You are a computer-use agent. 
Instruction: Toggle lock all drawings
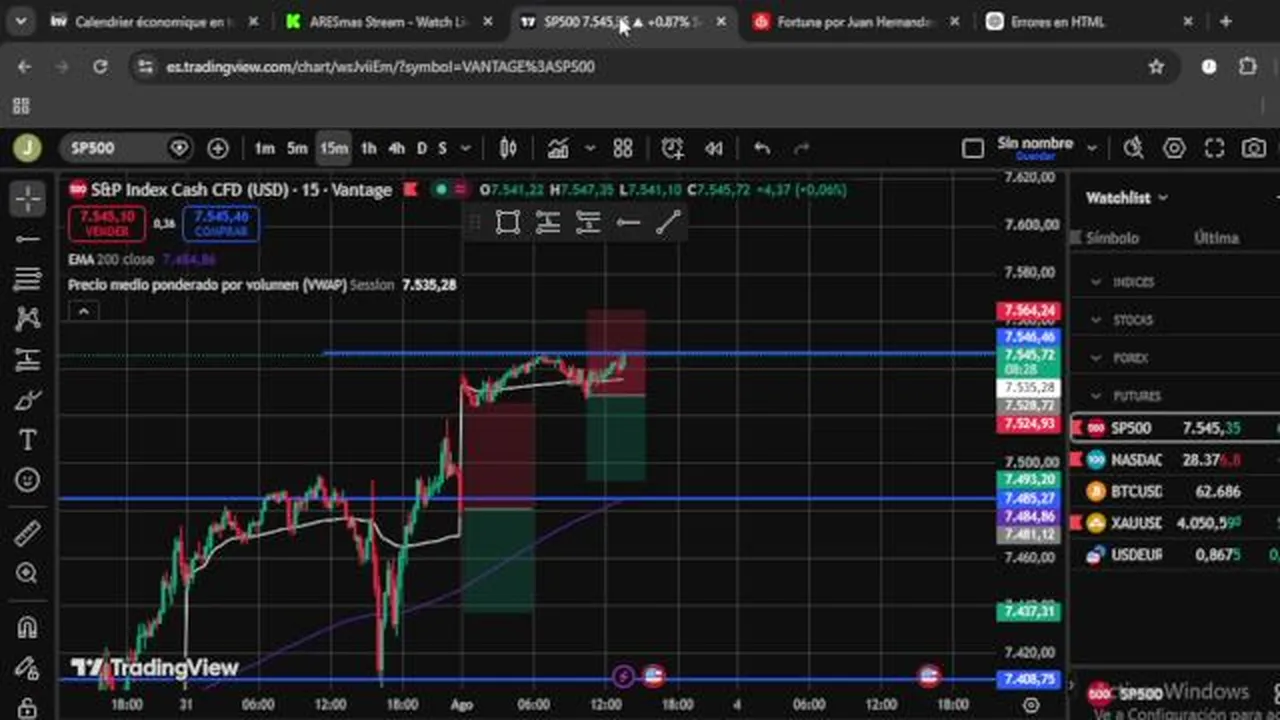click(x=28, y=707)
